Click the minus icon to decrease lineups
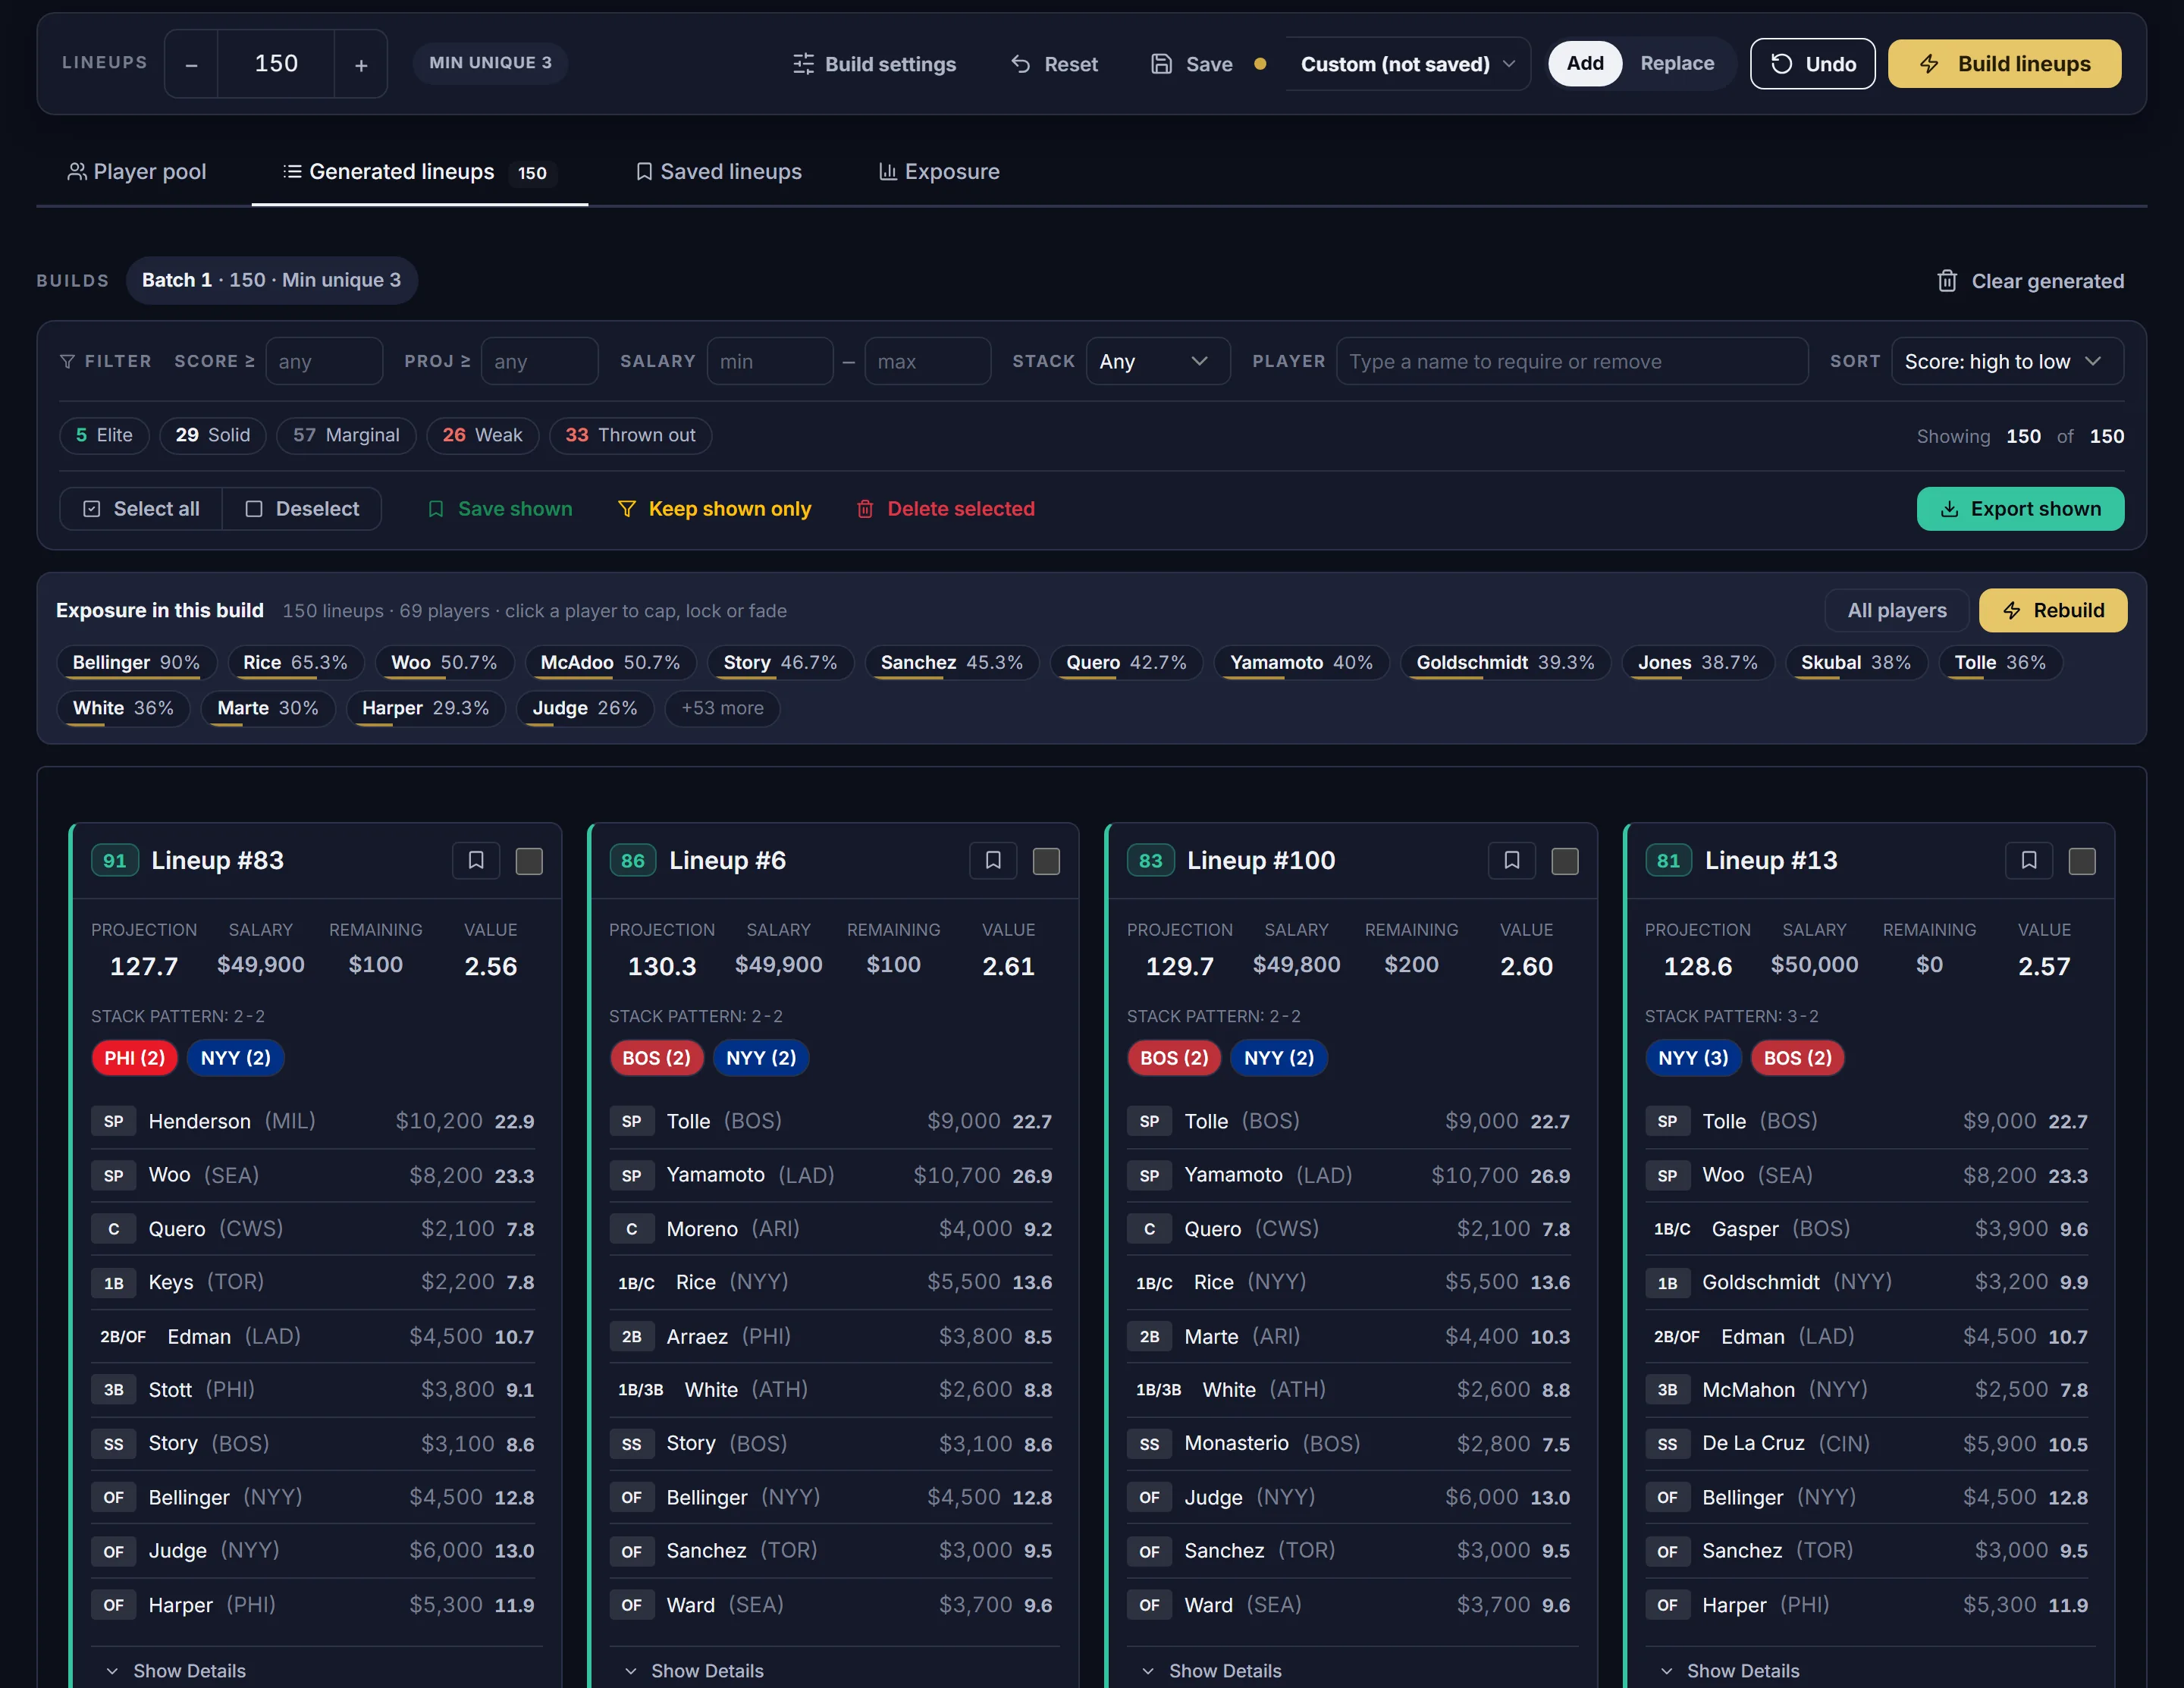Image resolution: width=2184 pixels, height=1688 pixels. pos(191,64)
